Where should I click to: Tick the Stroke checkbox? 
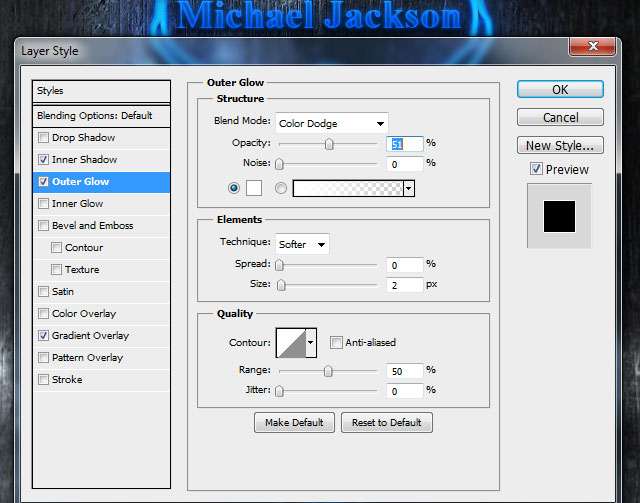click(x=43, y=380)
